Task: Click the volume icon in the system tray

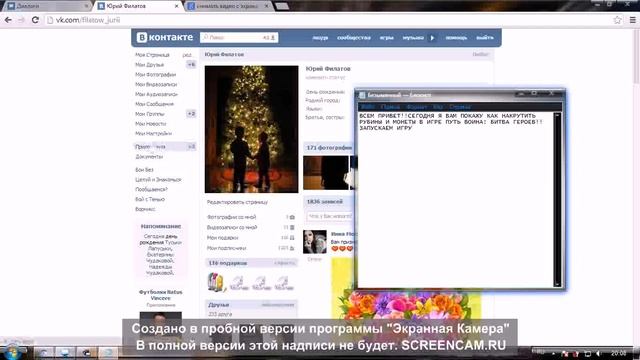Action: click(598, 353)
